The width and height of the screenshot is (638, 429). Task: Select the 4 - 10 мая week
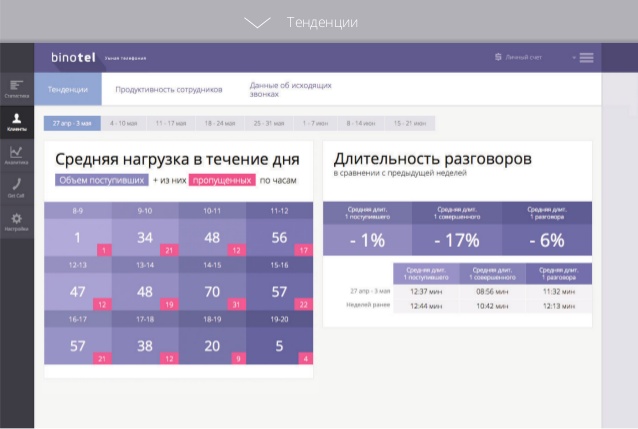(x=123, y=123)
